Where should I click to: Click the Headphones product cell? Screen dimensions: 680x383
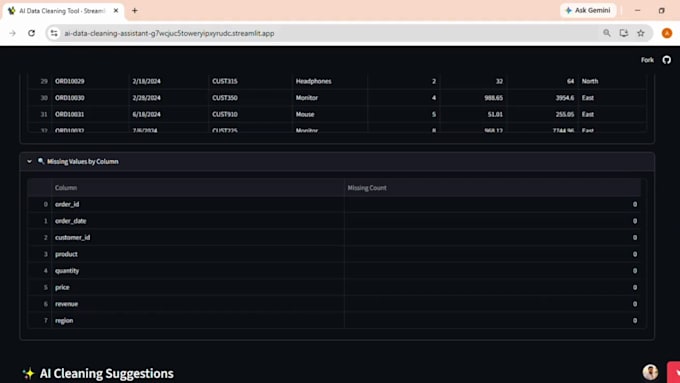point(330,81)
